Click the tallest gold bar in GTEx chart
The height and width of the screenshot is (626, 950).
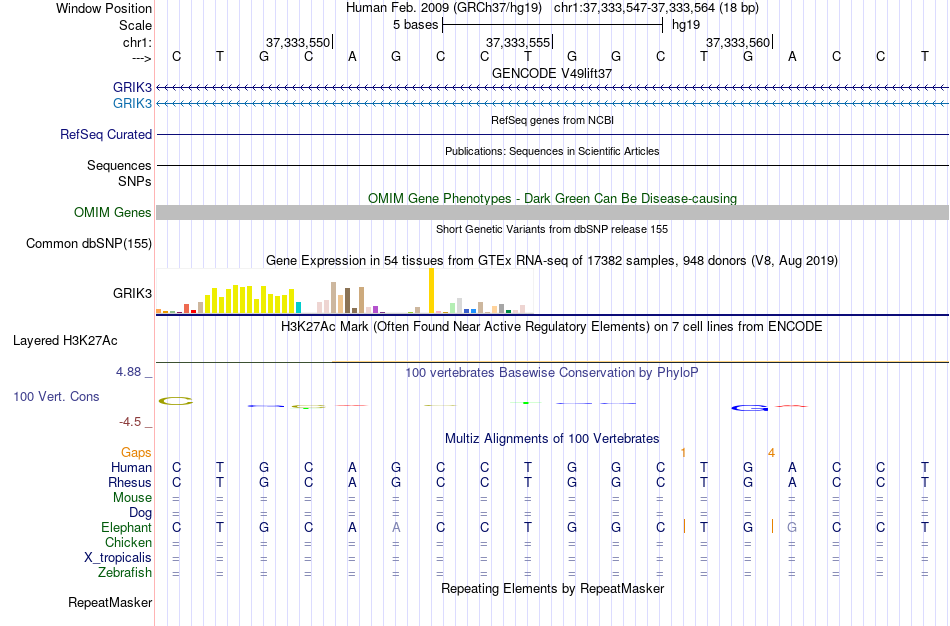point(431,290)
